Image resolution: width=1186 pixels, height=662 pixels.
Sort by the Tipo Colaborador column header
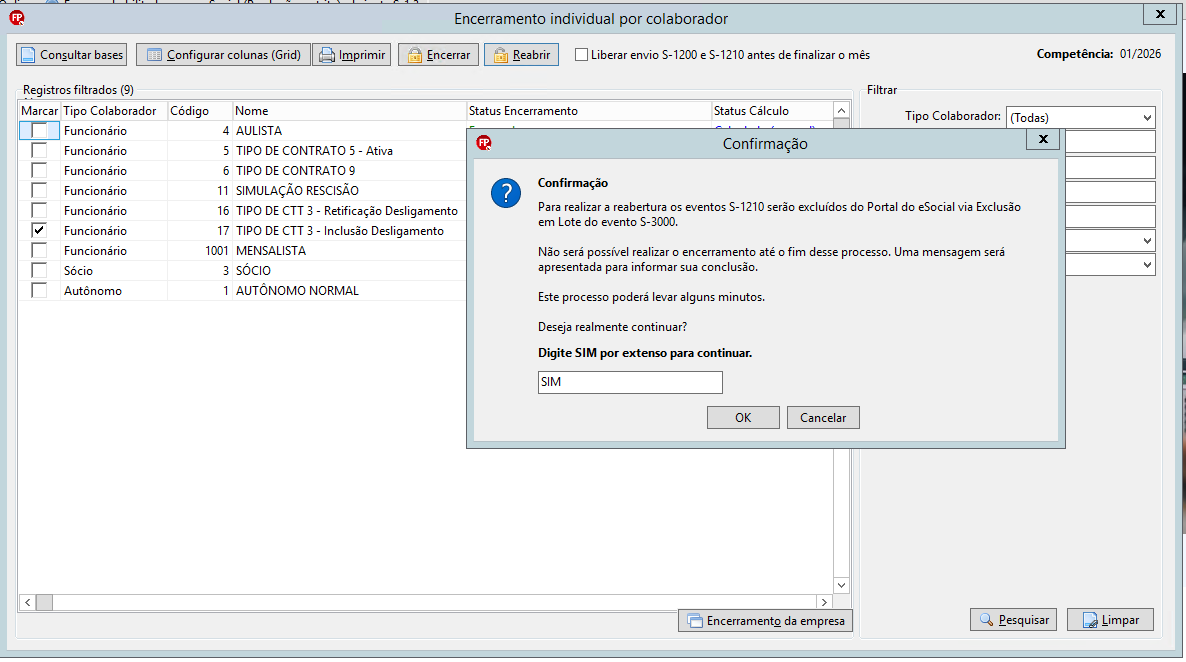[x=113, y=110]
